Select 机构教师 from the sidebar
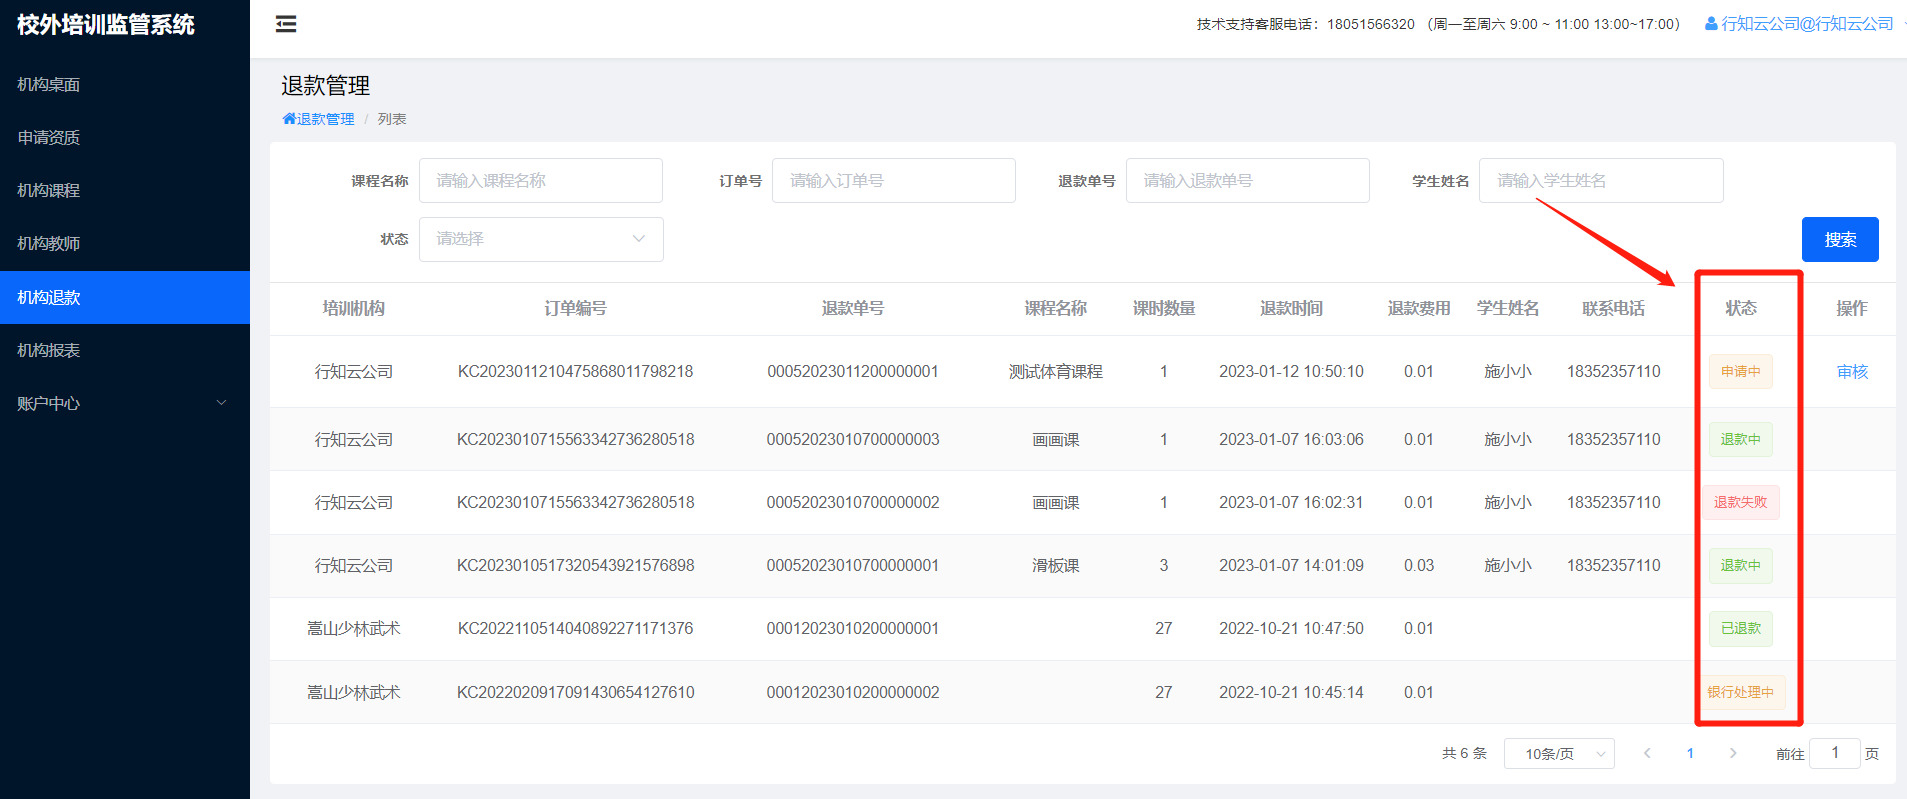1907x799 pixels. pos(49,244)
